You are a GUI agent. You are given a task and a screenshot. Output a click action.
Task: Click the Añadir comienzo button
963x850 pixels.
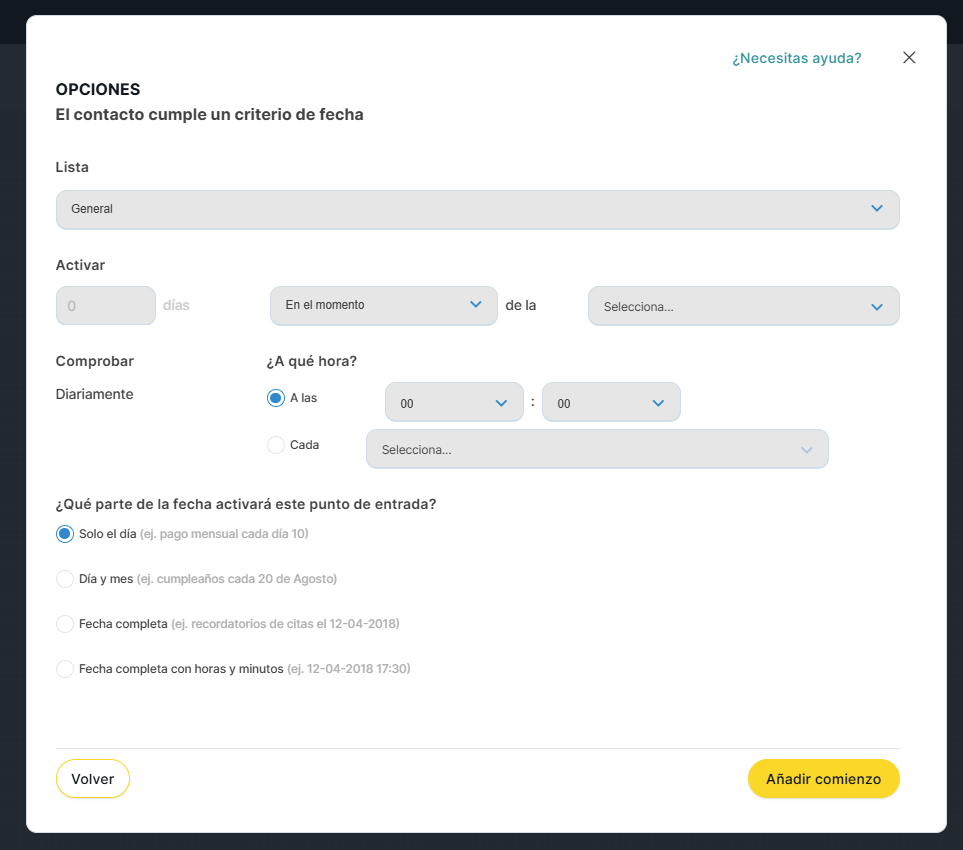[x=823, y=779]
